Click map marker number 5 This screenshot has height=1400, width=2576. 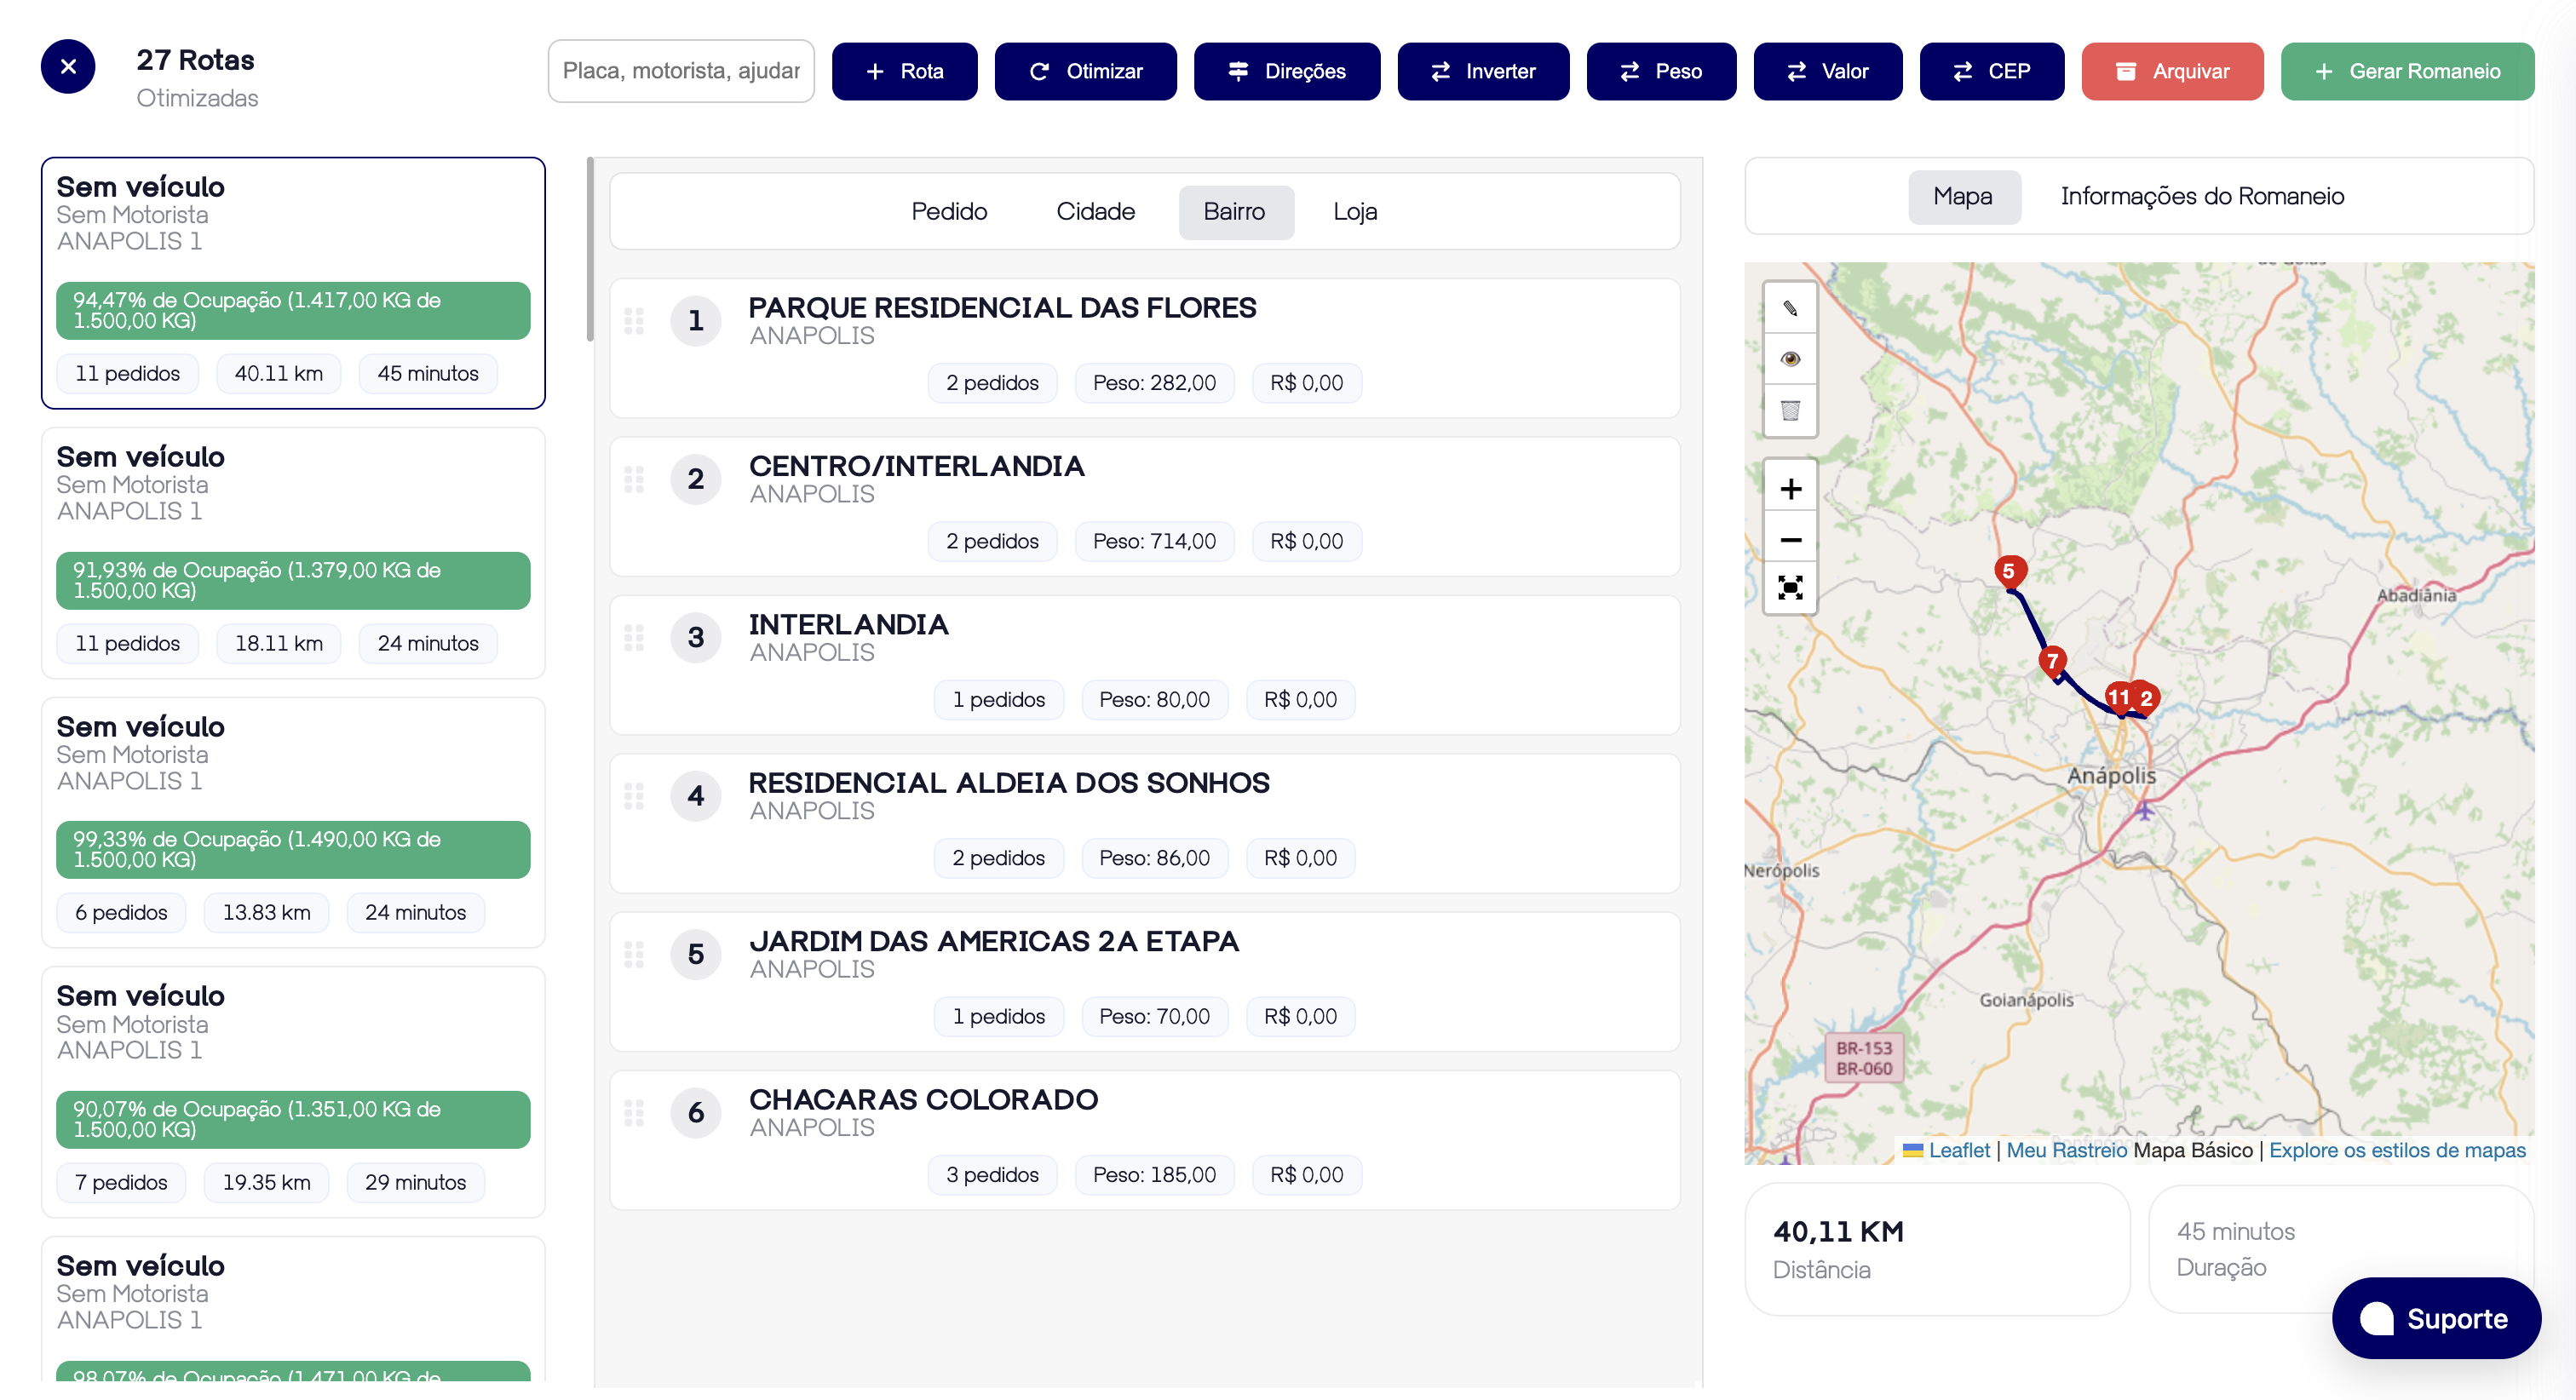[x=2009, y=571]
